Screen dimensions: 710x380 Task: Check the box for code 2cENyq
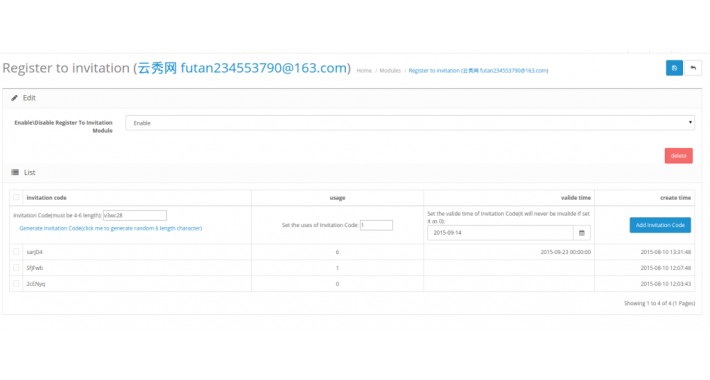[x=16, y=284]
